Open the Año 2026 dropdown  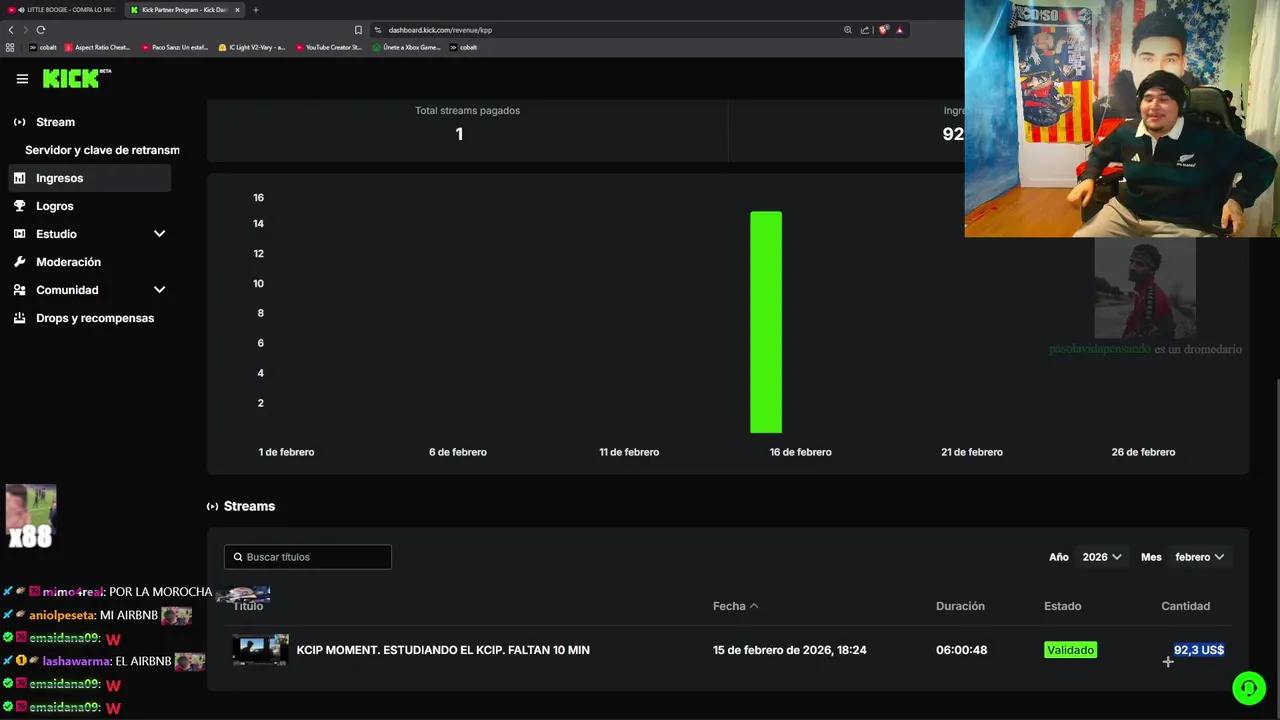tap(1102, 557)
